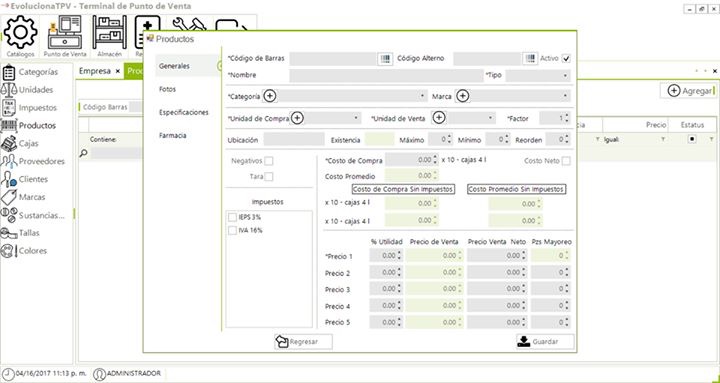The image size is (720, 383).
Task: Switch to the Especificaciones section
Action: pyautogui.click(x=184, y=113)
